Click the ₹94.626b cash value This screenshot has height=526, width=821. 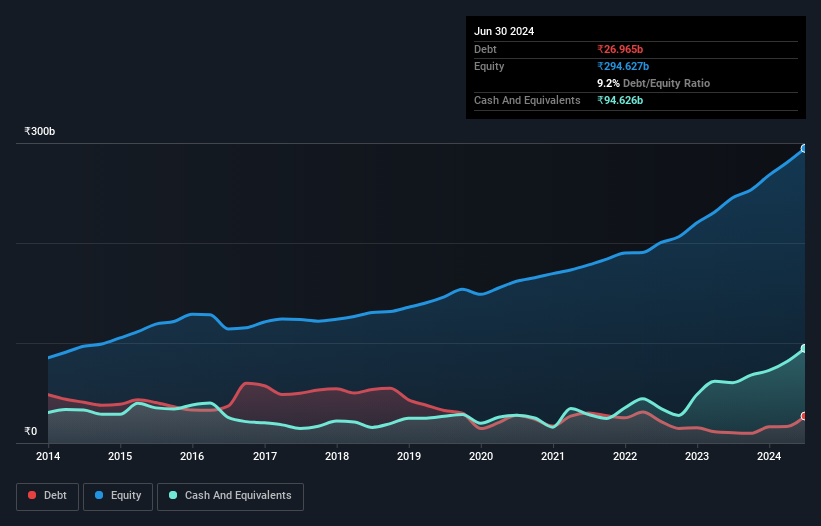click(620, 100)
